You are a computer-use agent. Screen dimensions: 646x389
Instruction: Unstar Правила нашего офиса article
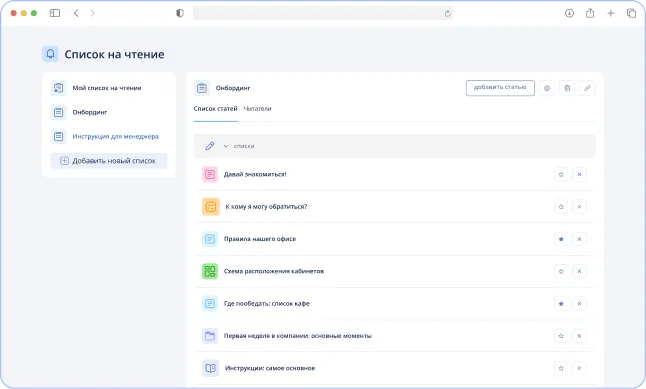(x=561, y=239)
